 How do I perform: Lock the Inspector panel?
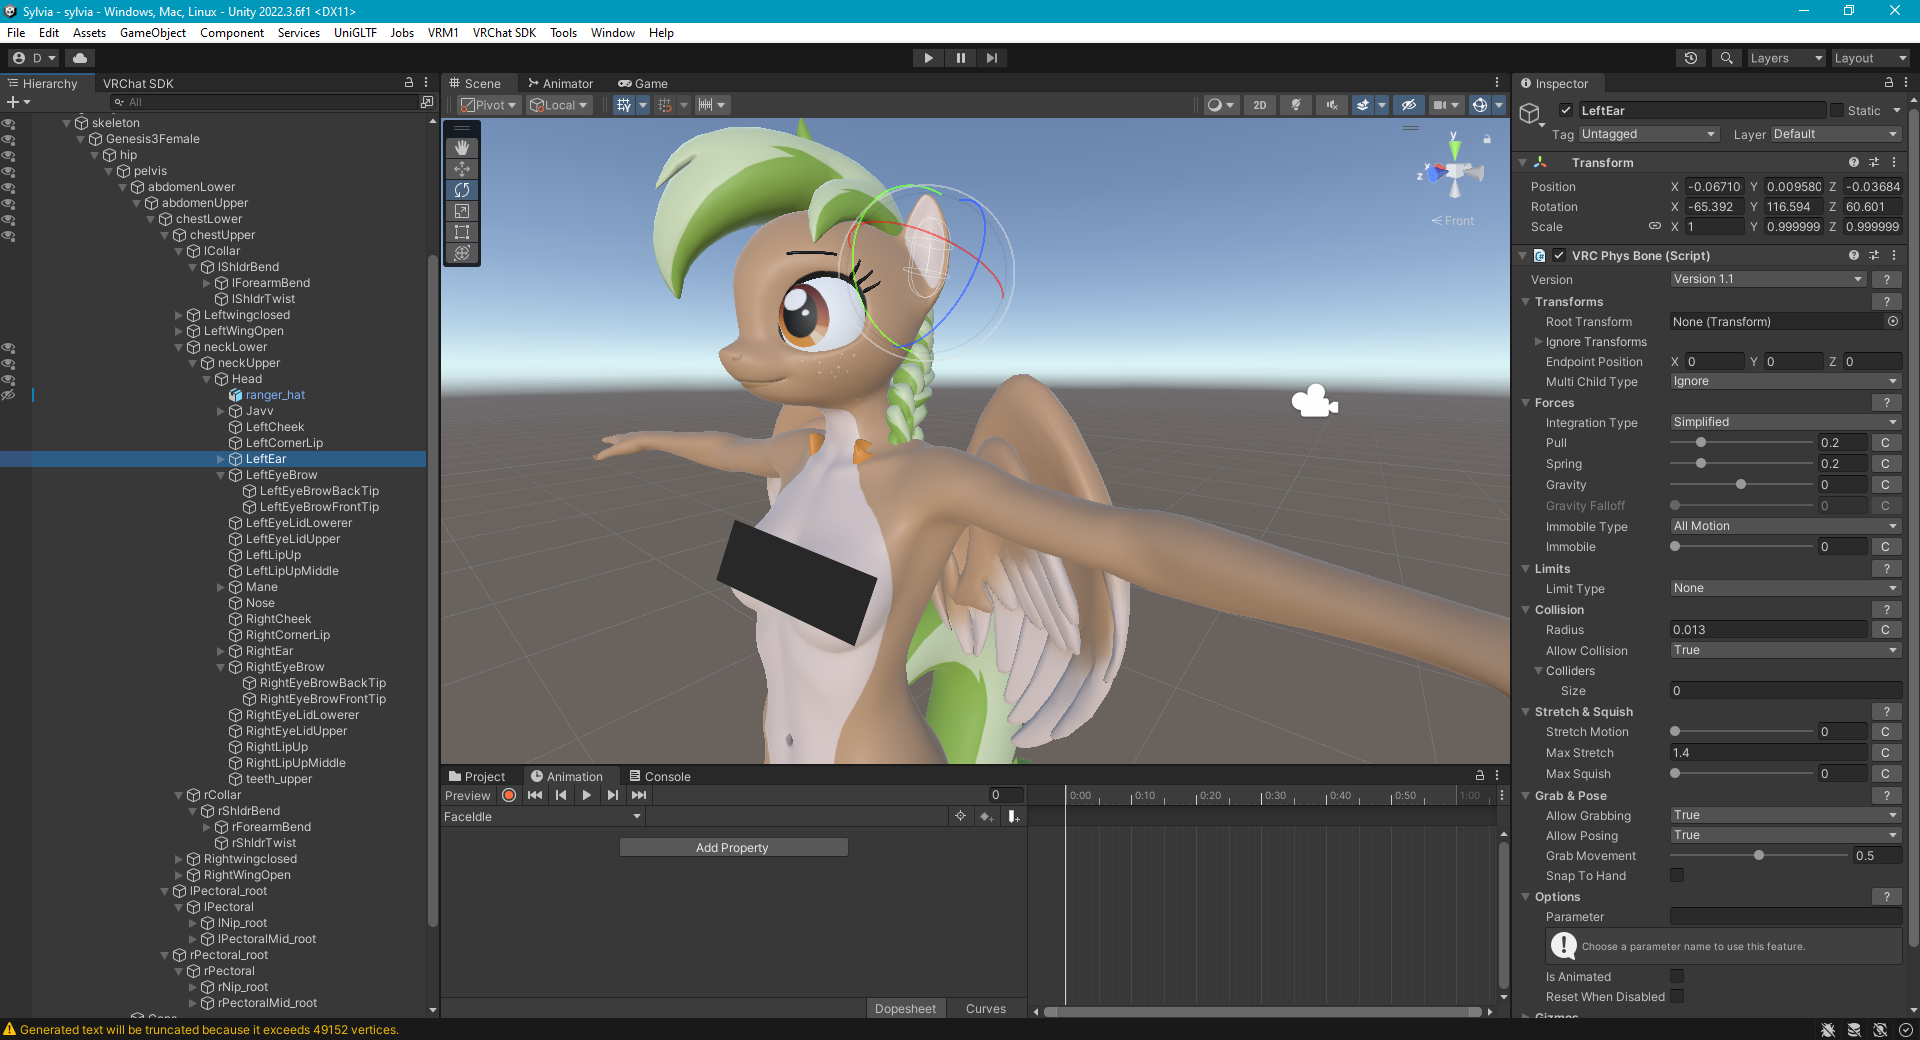[x=1888, y=83]
